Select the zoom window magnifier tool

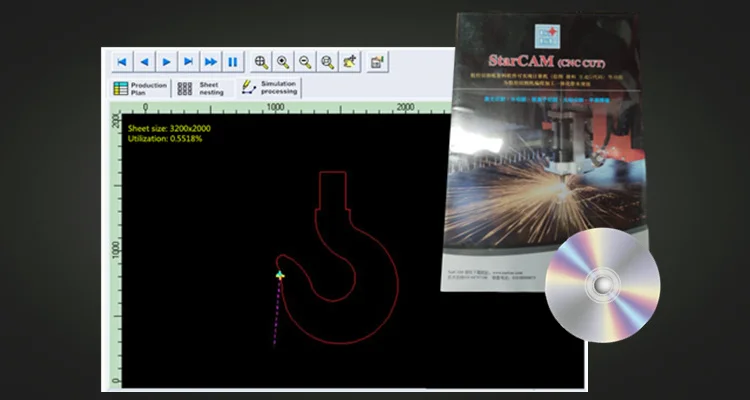pos(327,62)
